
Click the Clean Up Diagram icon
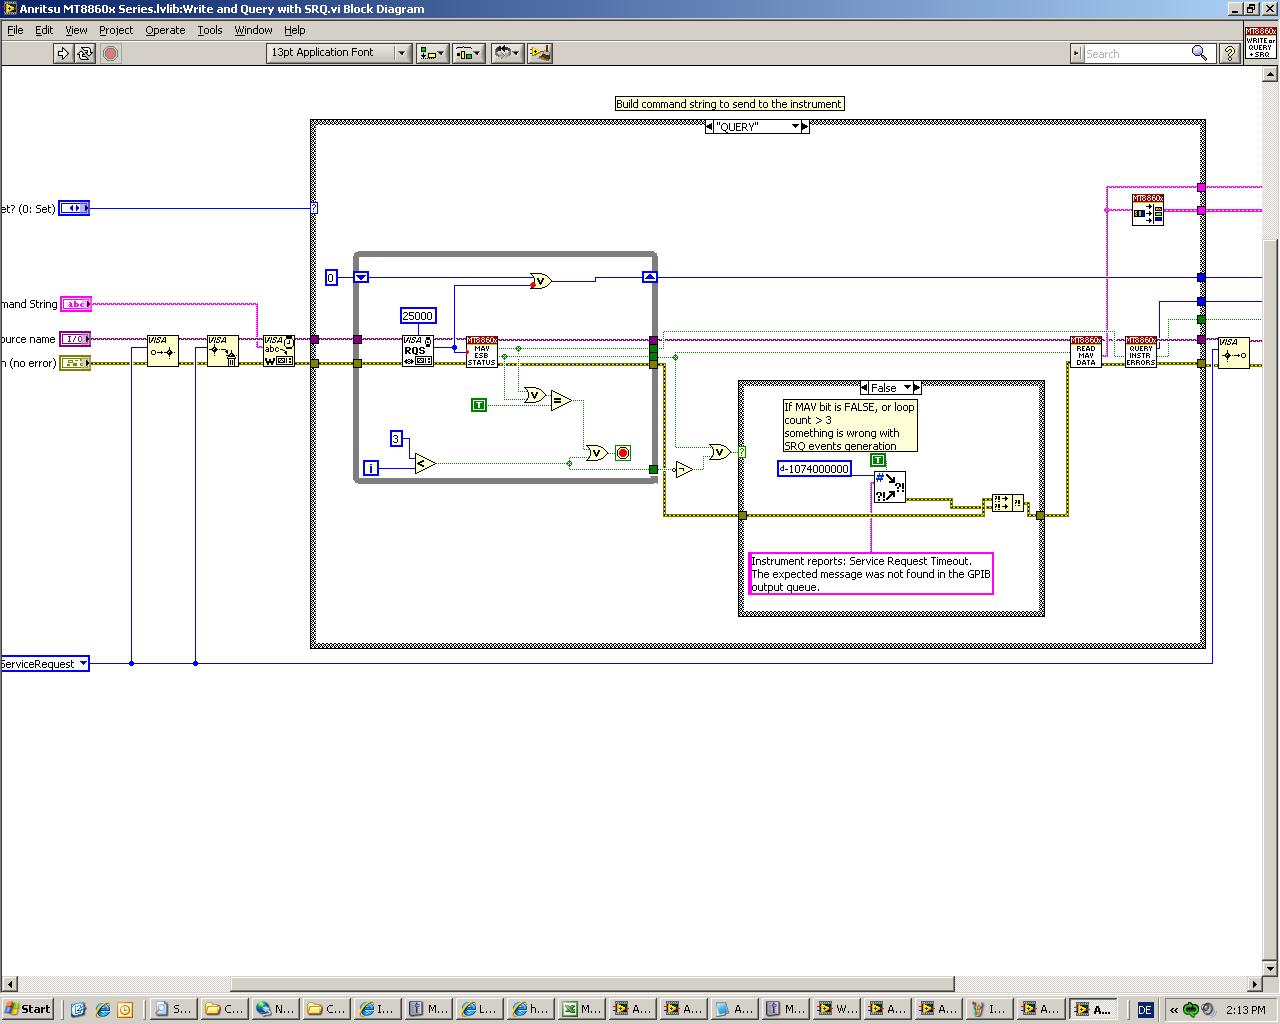click(x=540, y=53)
